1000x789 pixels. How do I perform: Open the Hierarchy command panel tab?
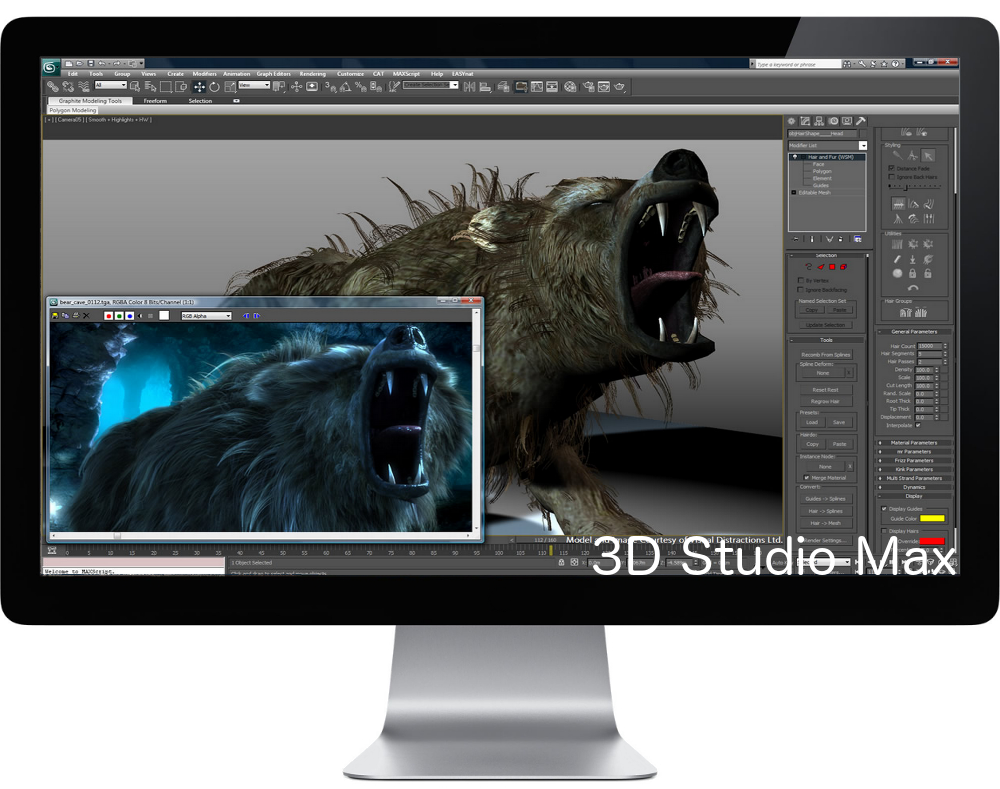(818, 121)
